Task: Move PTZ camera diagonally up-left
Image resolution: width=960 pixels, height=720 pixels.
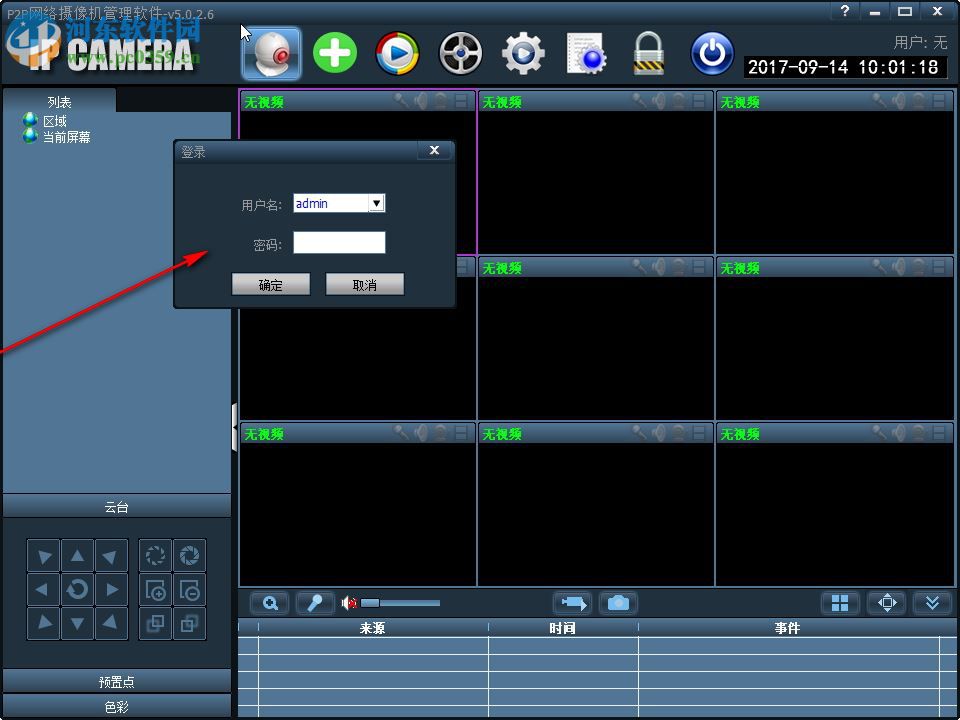Action: 43,556
